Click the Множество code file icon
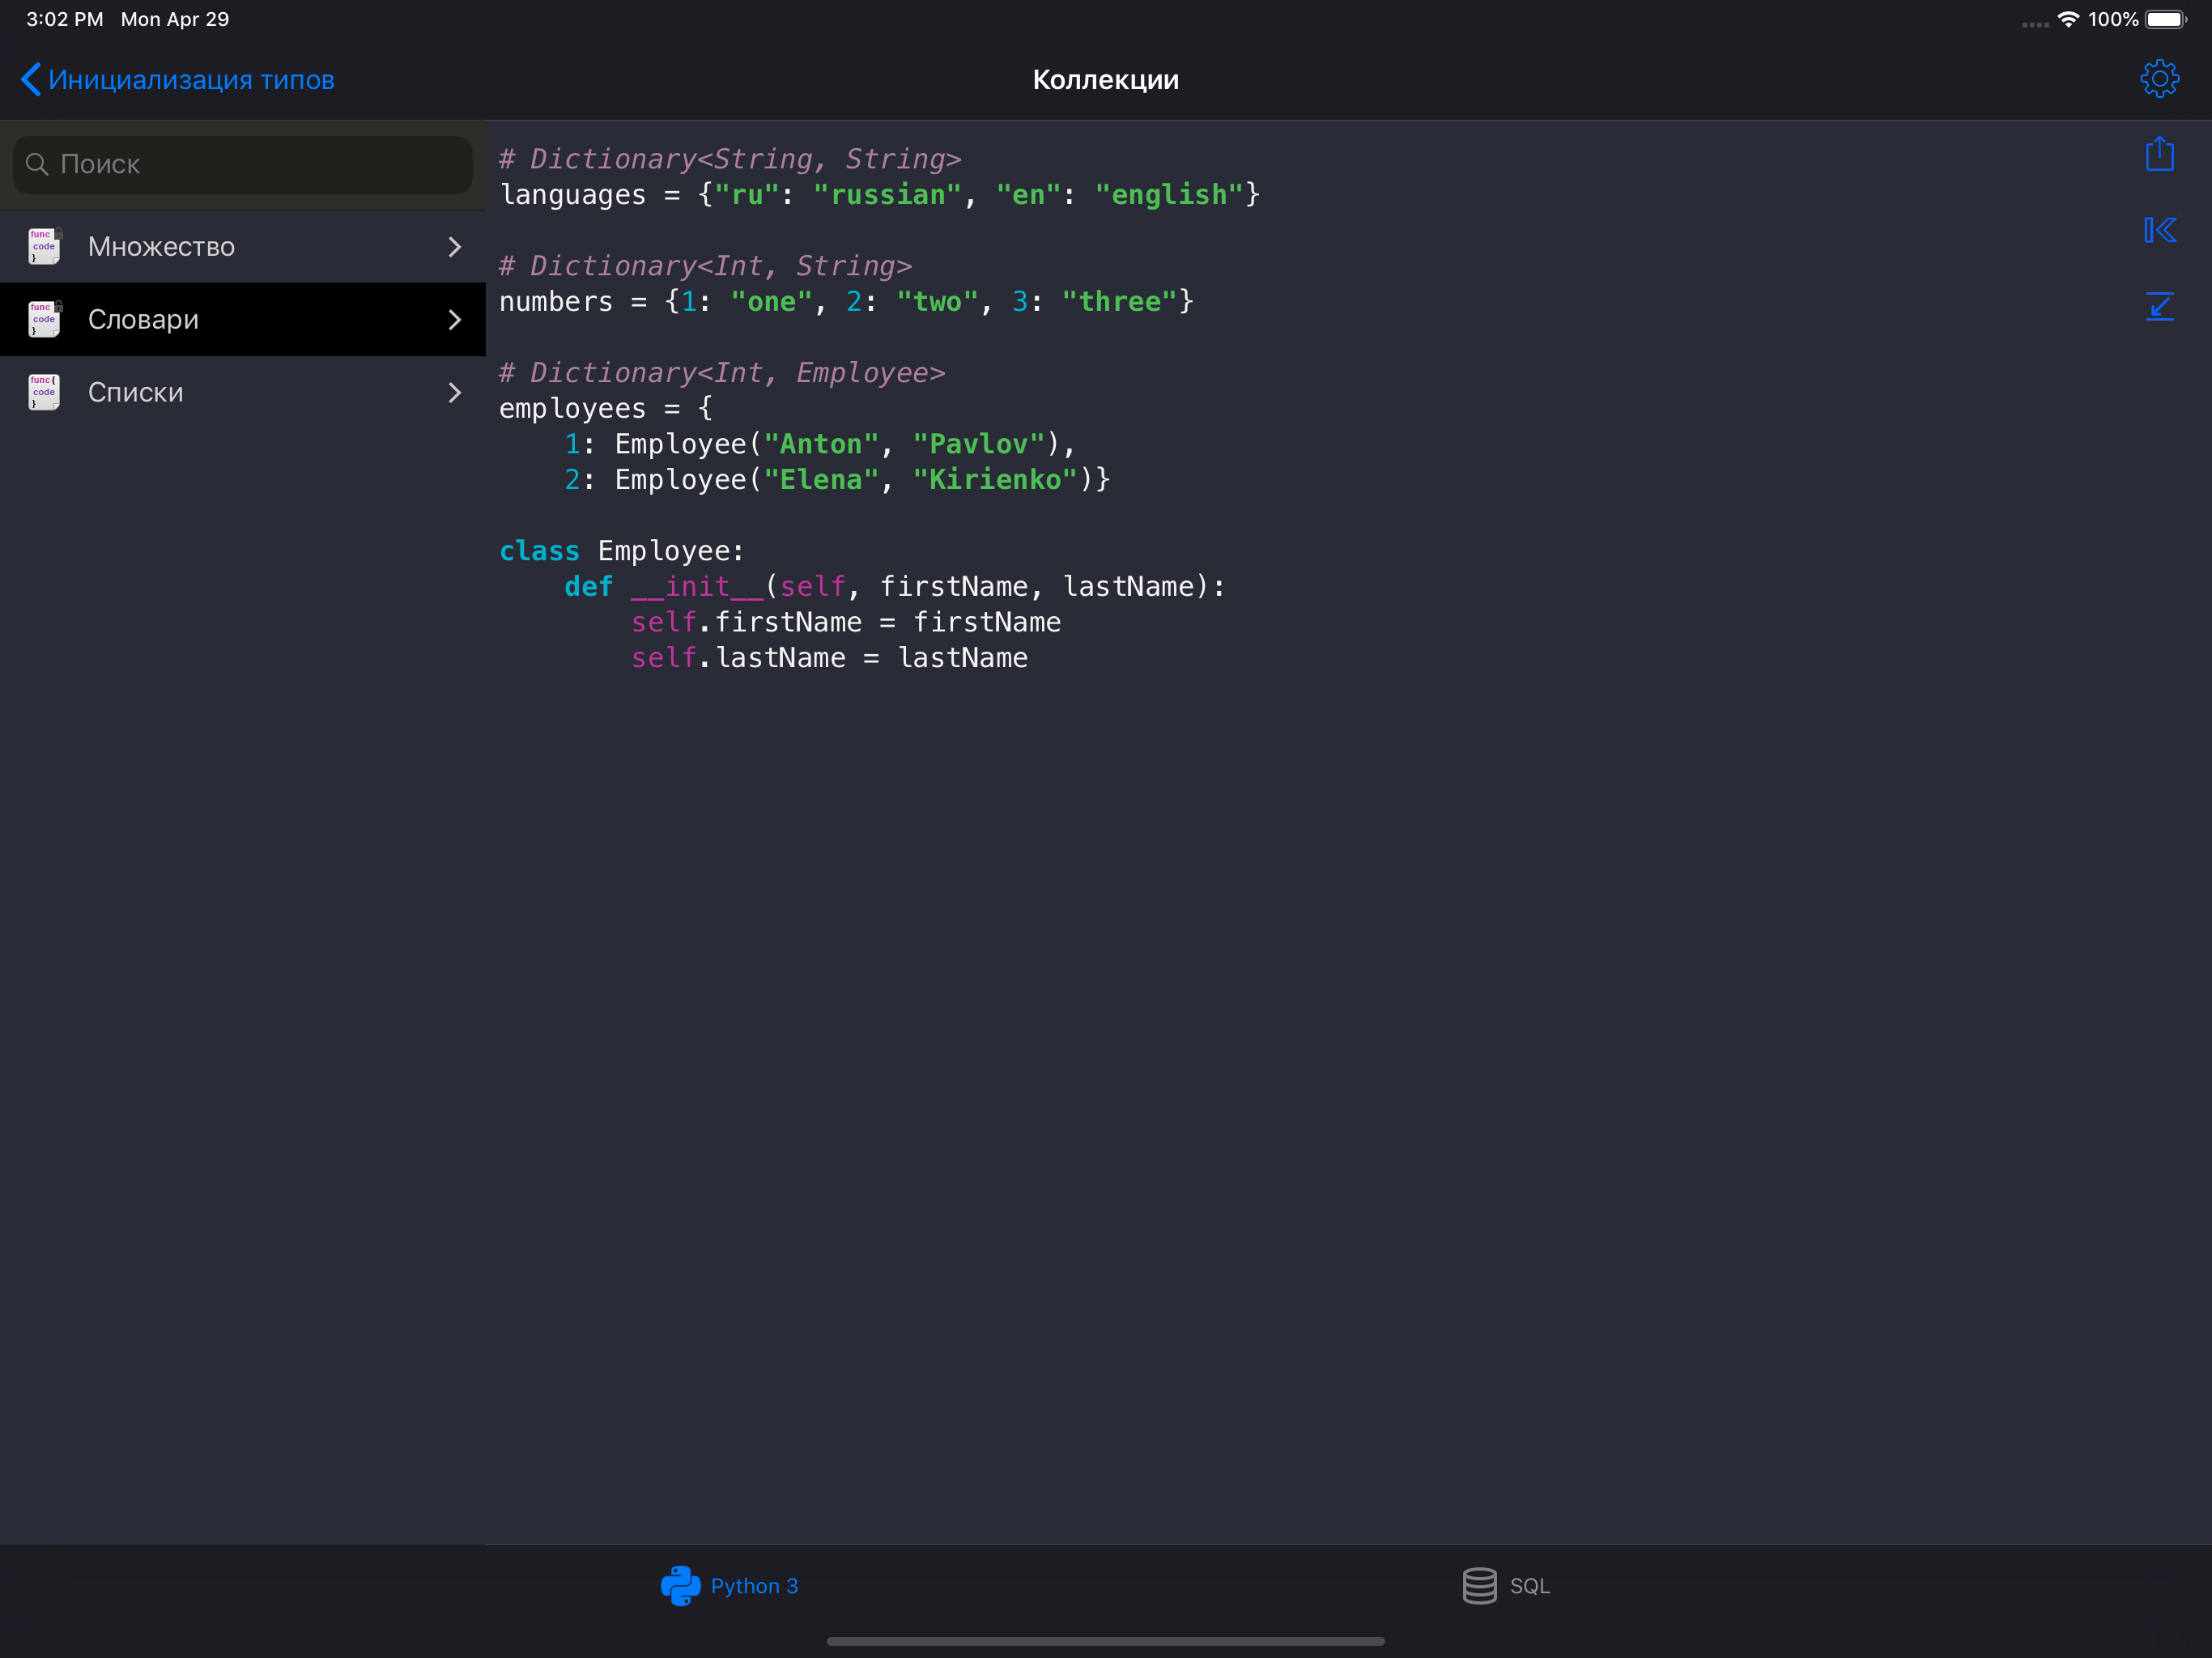2212x1658 pixels. pos(44,246)
